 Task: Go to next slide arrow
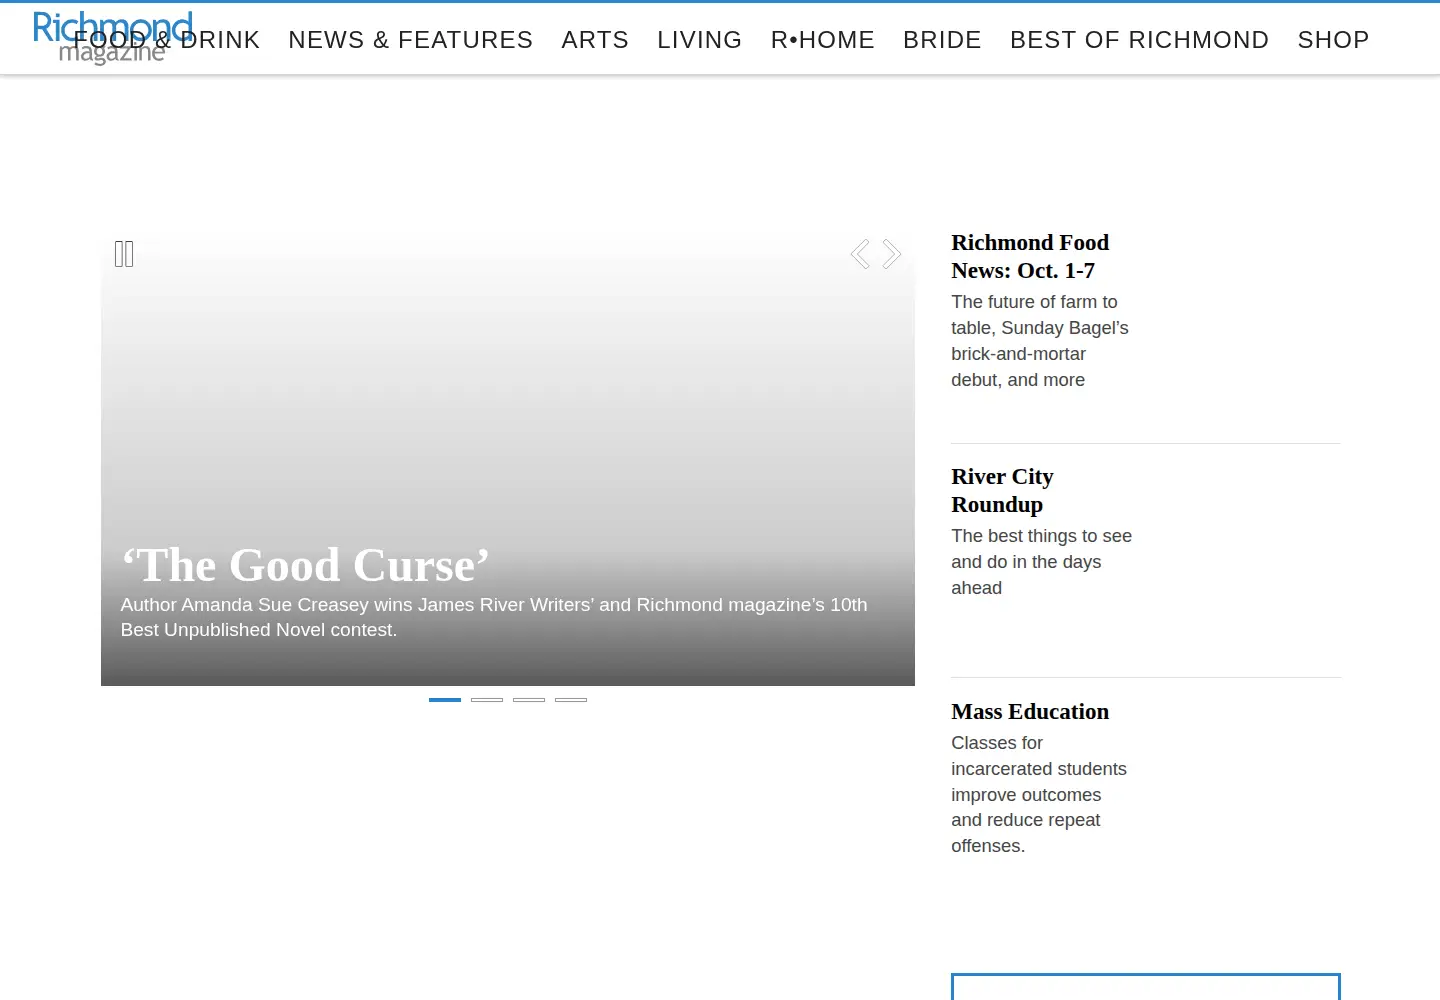[x=891, y=254]
